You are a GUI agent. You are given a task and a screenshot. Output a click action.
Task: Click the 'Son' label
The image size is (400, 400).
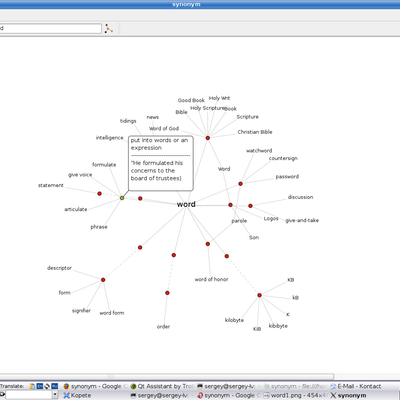coord(254,237)
